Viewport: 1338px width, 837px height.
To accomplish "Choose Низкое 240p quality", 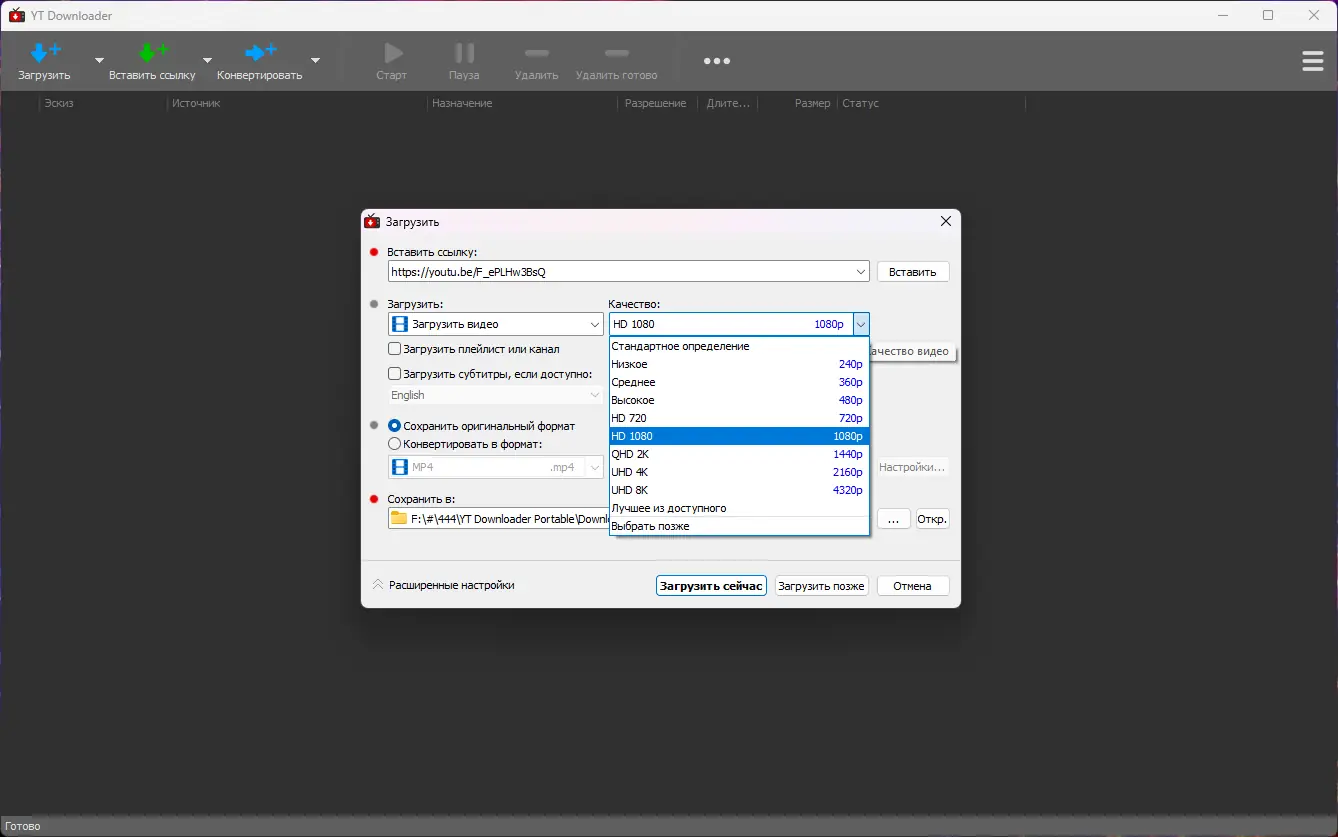I will coord(739,364).
